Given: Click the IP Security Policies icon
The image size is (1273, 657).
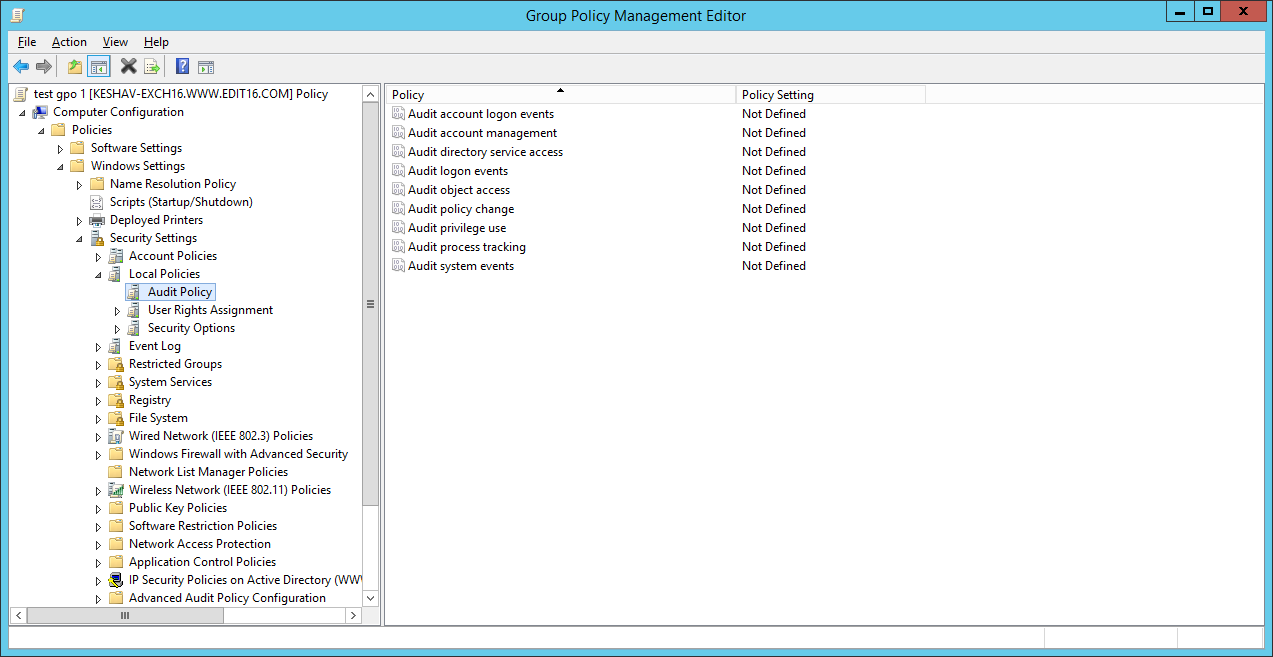Looking at the screenshot, I should point(116,580).
